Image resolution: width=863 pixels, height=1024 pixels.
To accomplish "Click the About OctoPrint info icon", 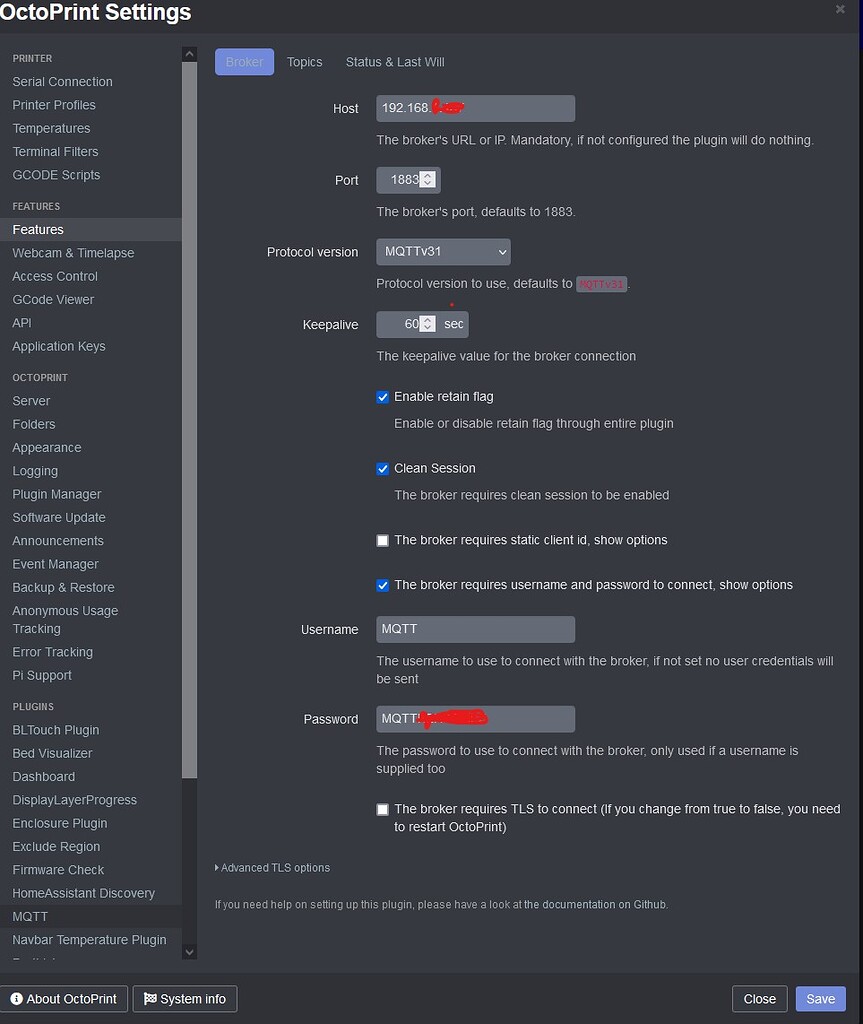I will click(16, 999).
